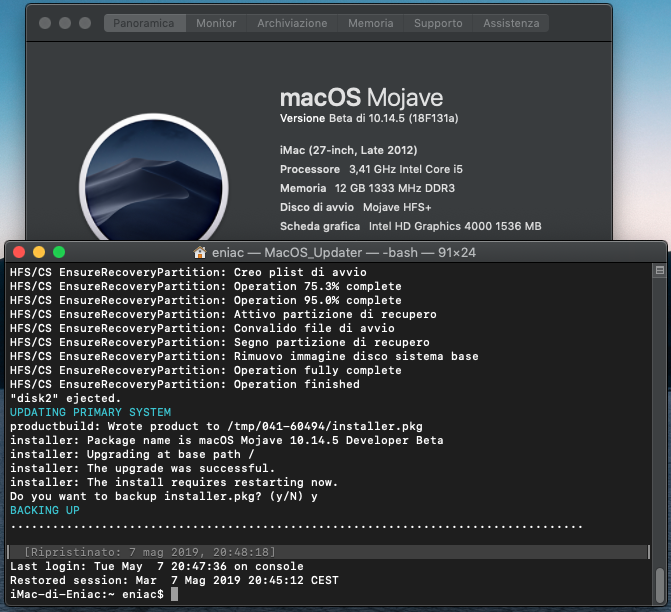Viewport: 671px width, 612px height.
Task: Click the 'Segno partizione di recupero' line
Action: tap(220, 342)
